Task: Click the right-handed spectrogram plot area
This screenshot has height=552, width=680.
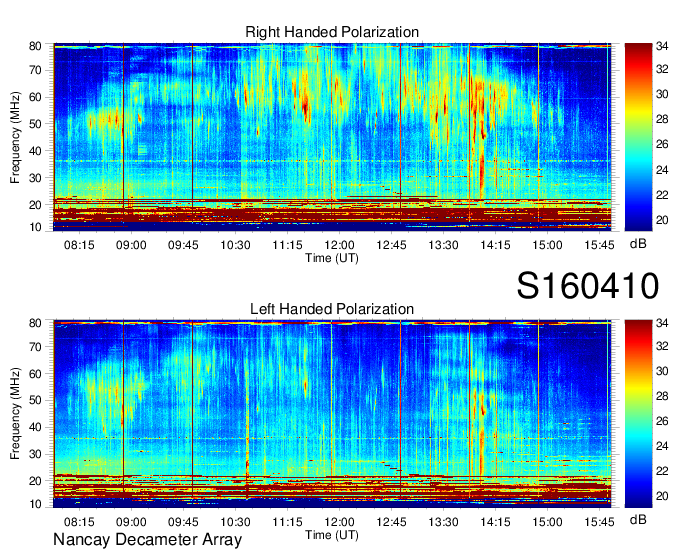Action: point(332,136)
